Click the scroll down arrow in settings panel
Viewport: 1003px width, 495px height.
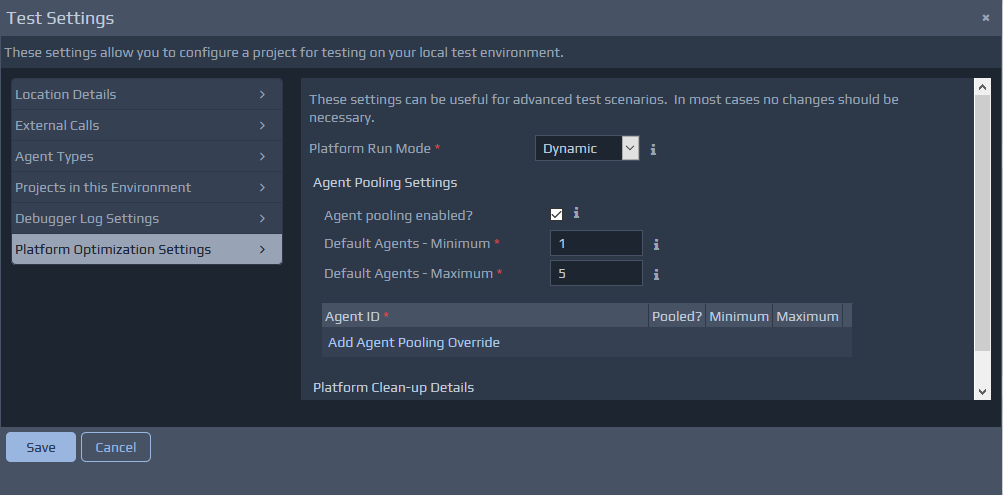point(982,391)
